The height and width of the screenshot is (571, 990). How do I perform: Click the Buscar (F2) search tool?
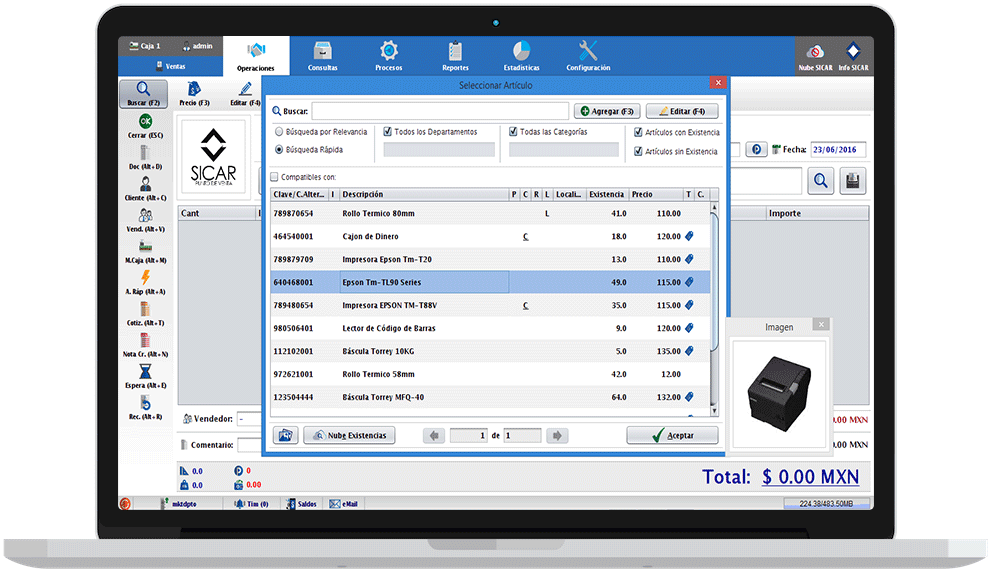click(143, 93)
